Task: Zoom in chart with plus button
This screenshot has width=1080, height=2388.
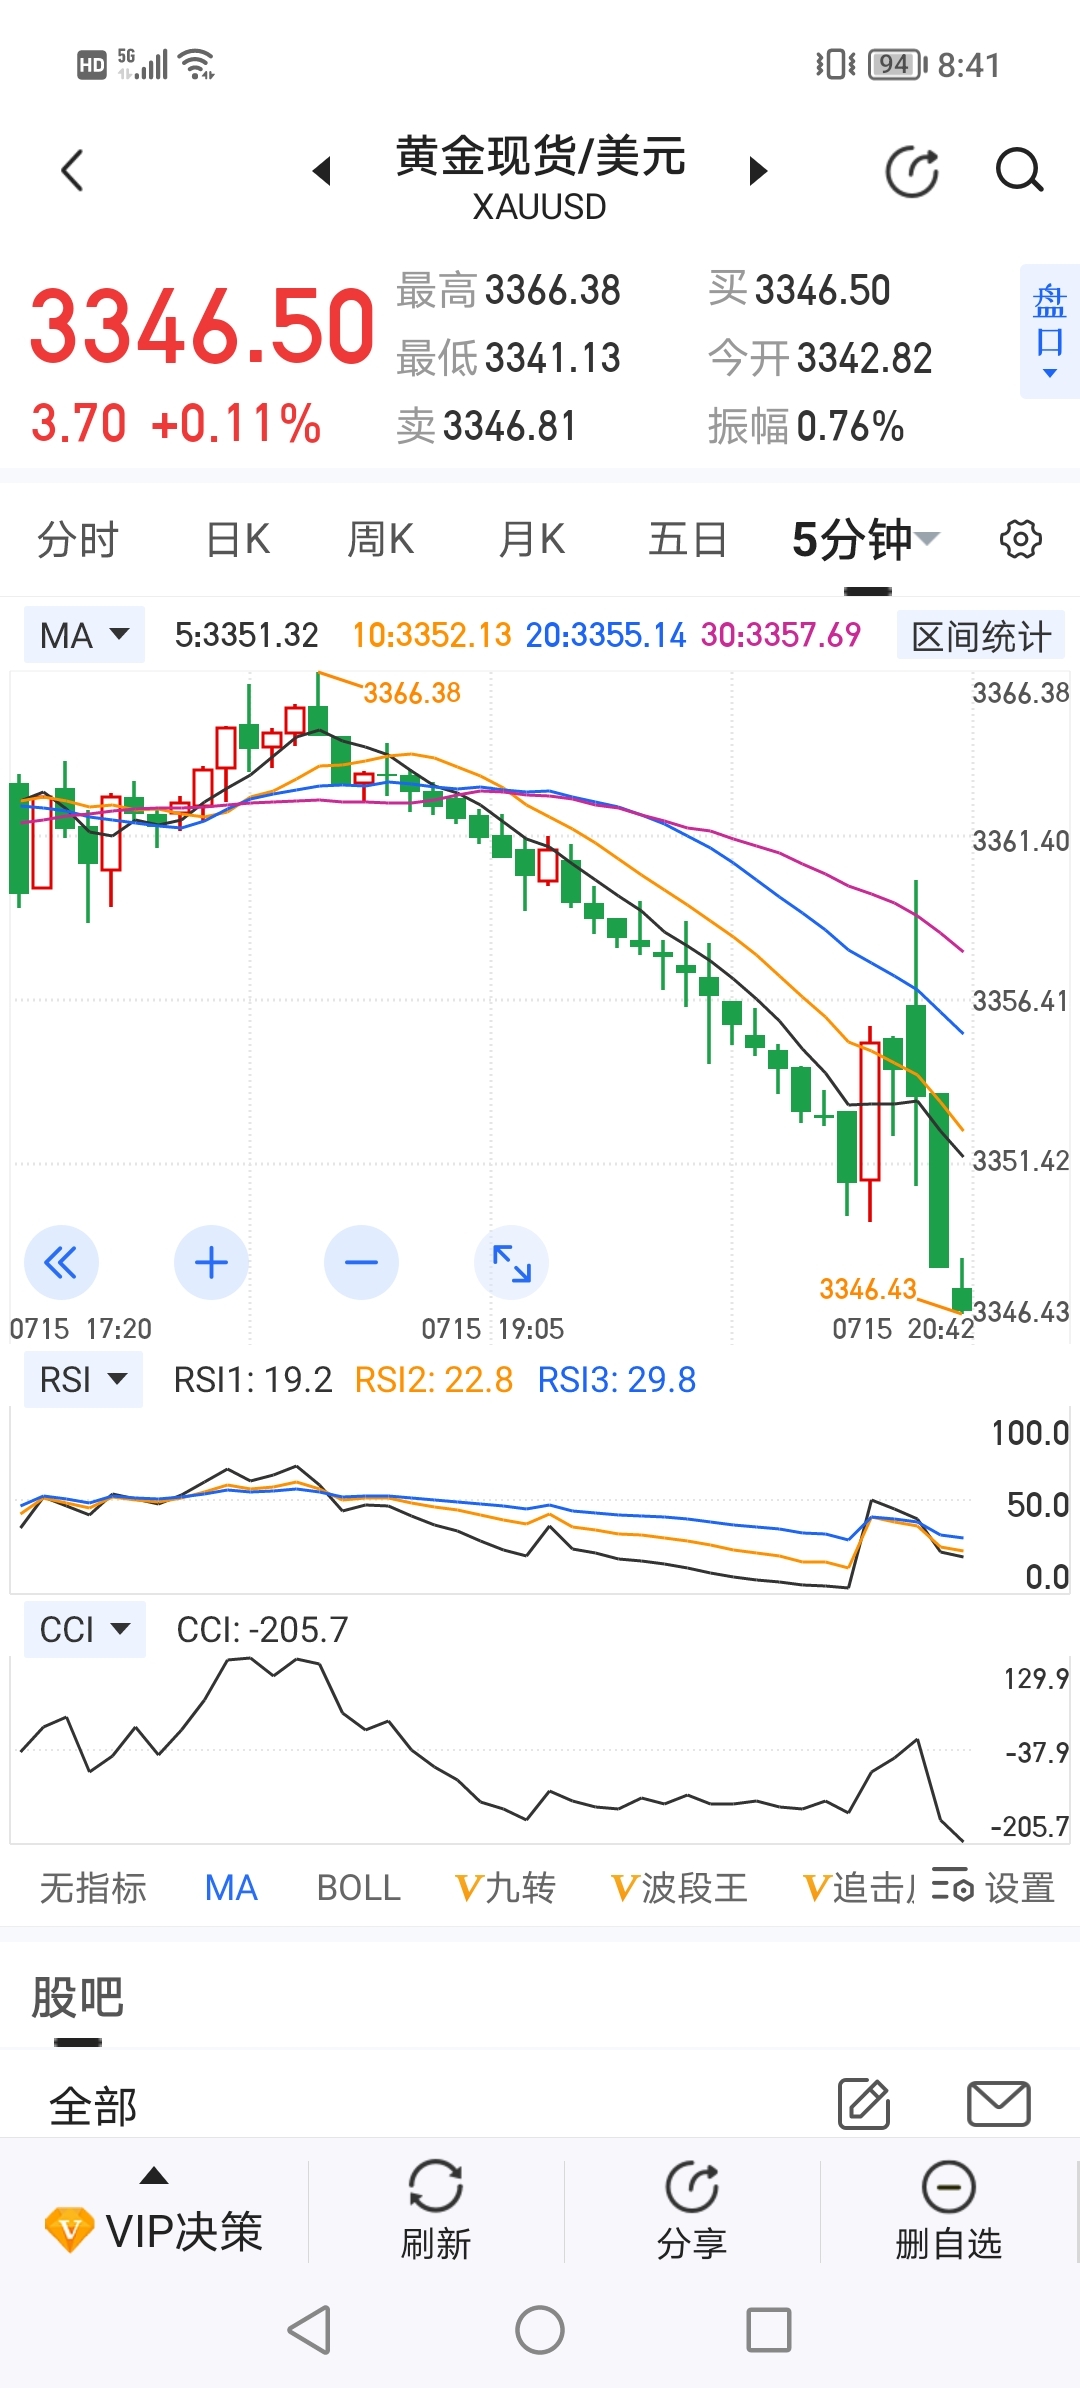Action: click(211, 1262)
